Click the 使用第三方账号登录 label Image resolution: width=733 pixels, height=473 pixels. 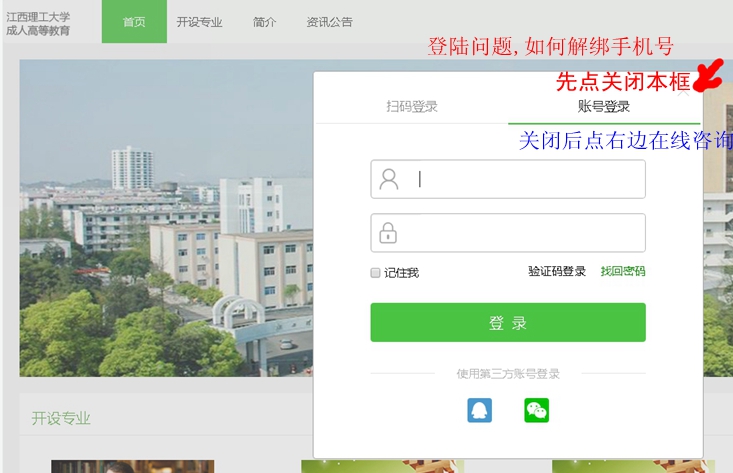tap(508, 374)
